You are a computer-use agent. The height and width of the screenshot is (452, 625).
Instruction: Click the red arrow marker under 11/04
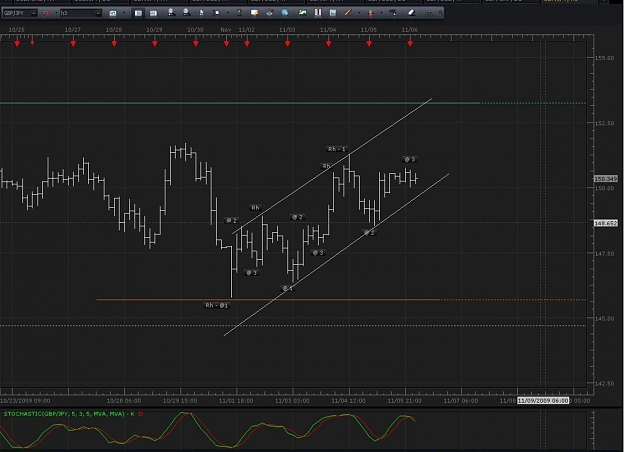(x=328, y=43)
